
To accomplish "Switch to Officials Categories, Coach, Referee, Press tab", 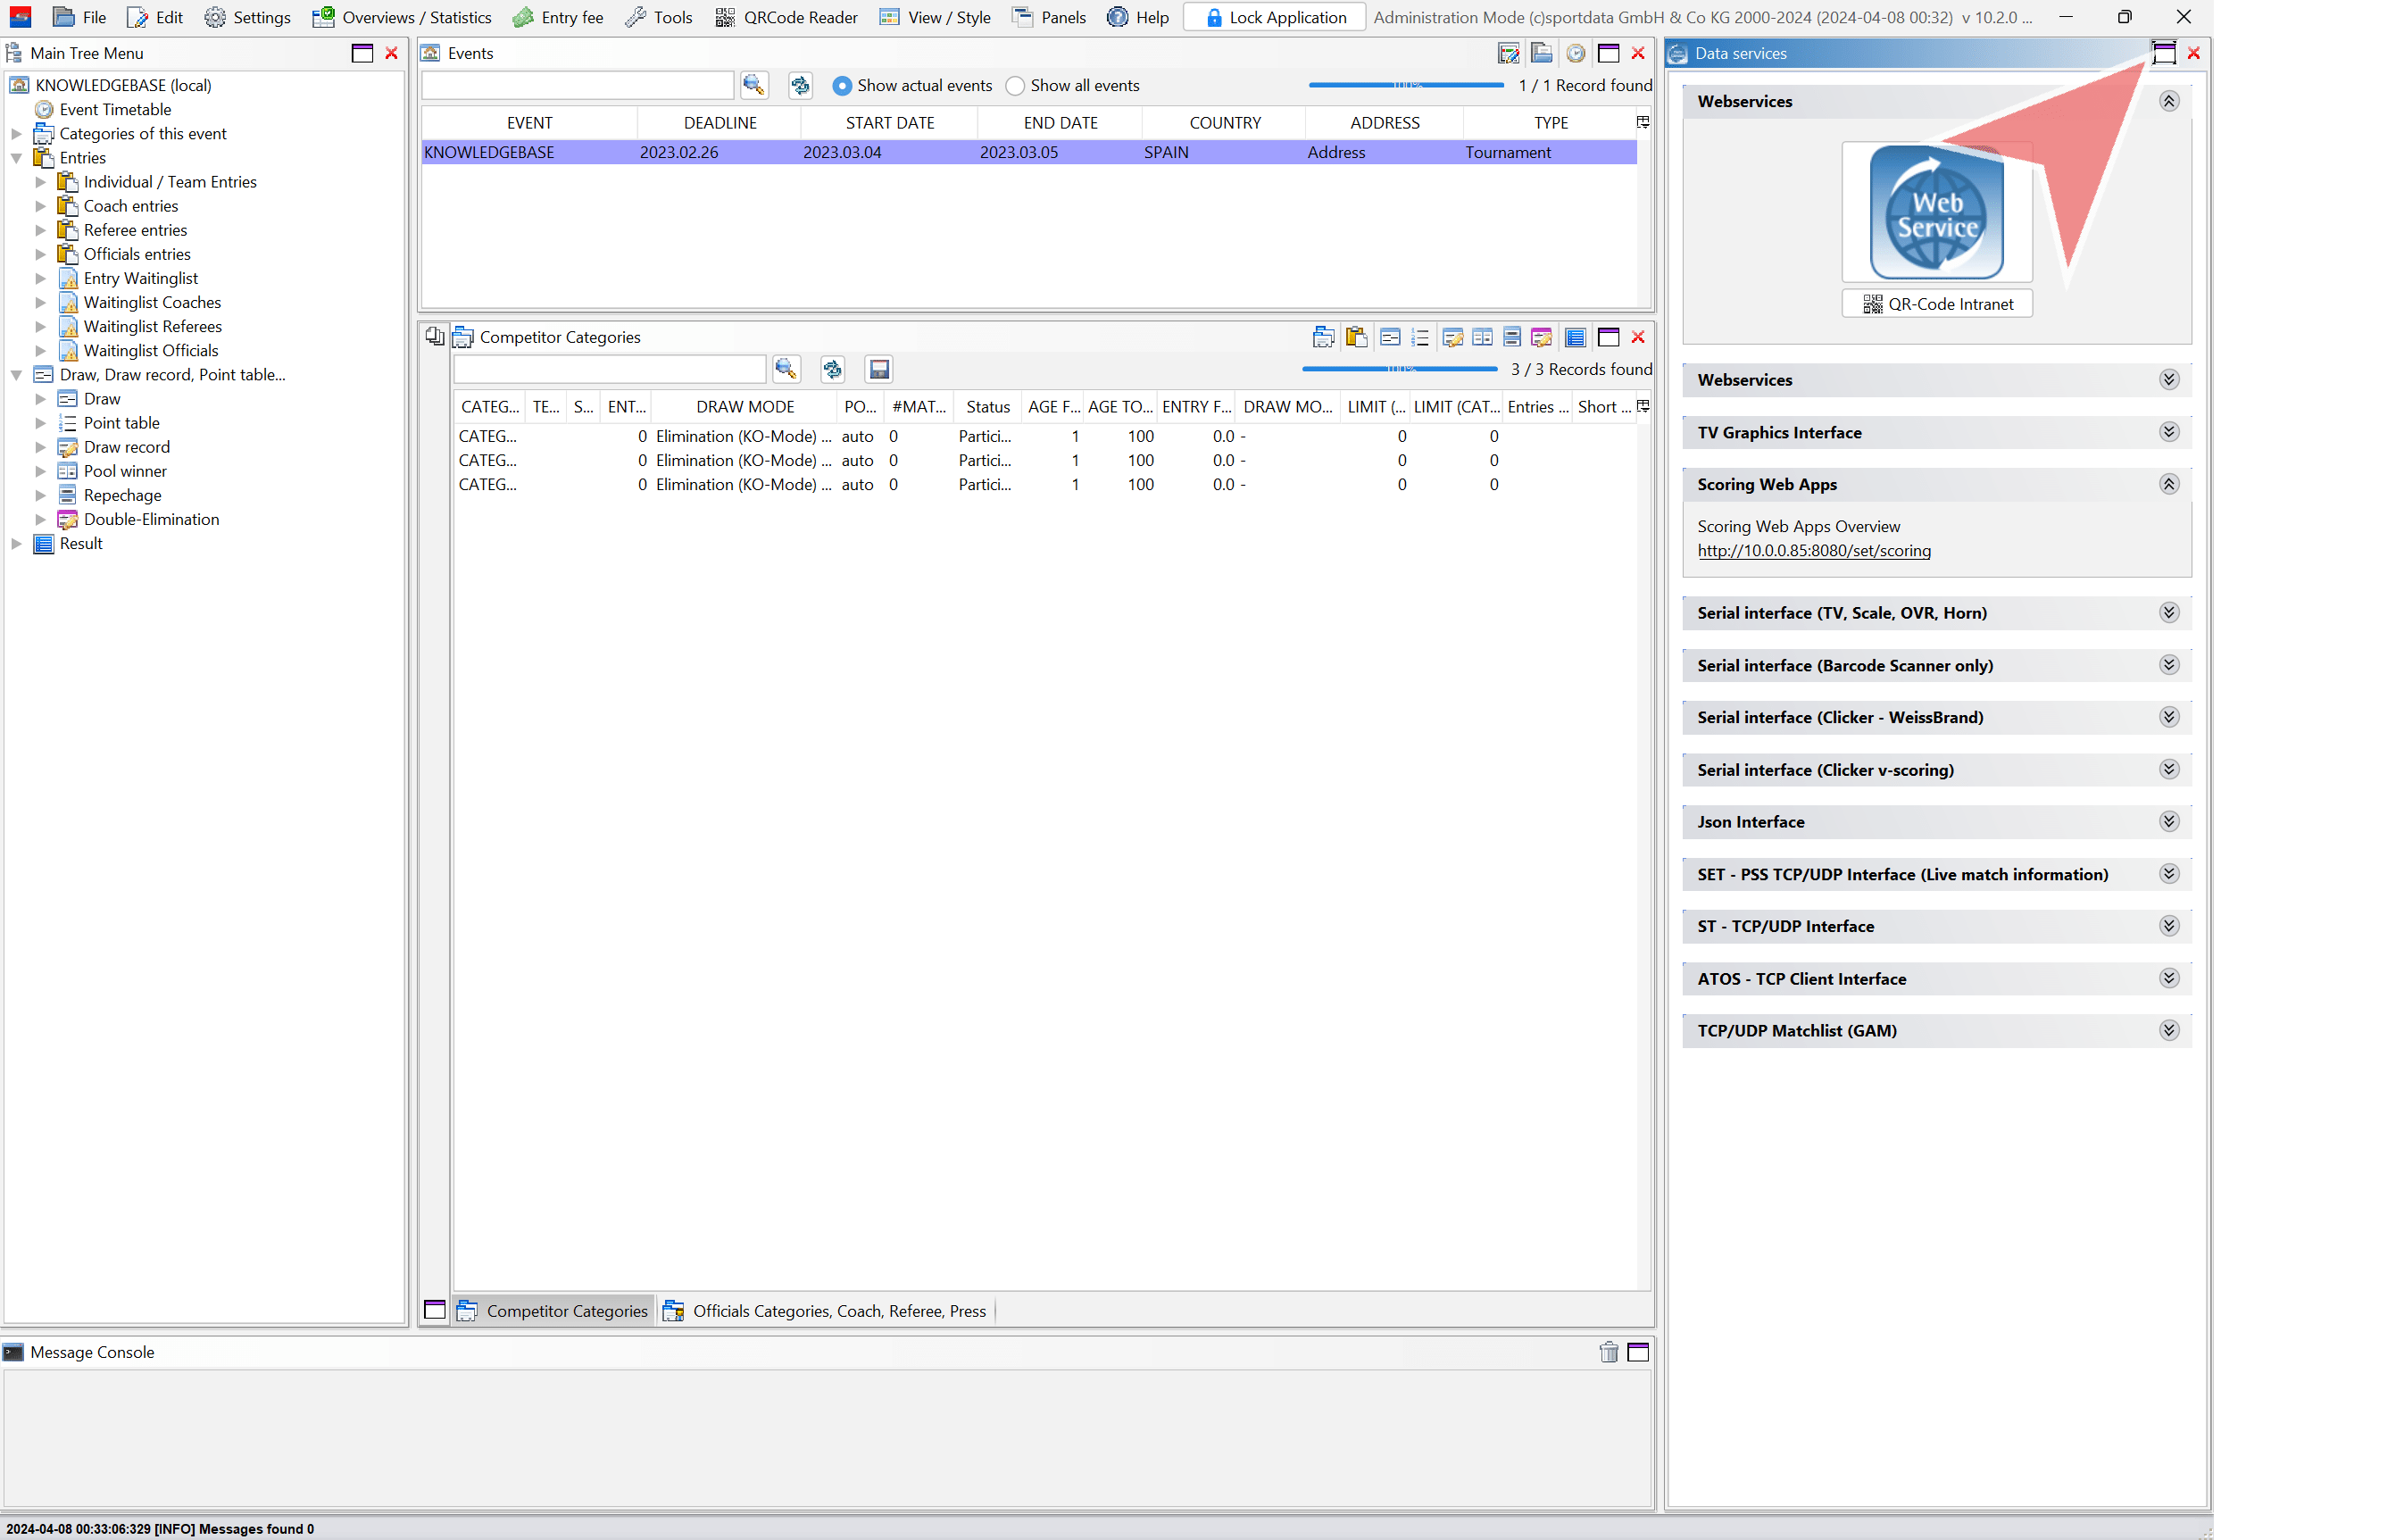I will 825,1311.
